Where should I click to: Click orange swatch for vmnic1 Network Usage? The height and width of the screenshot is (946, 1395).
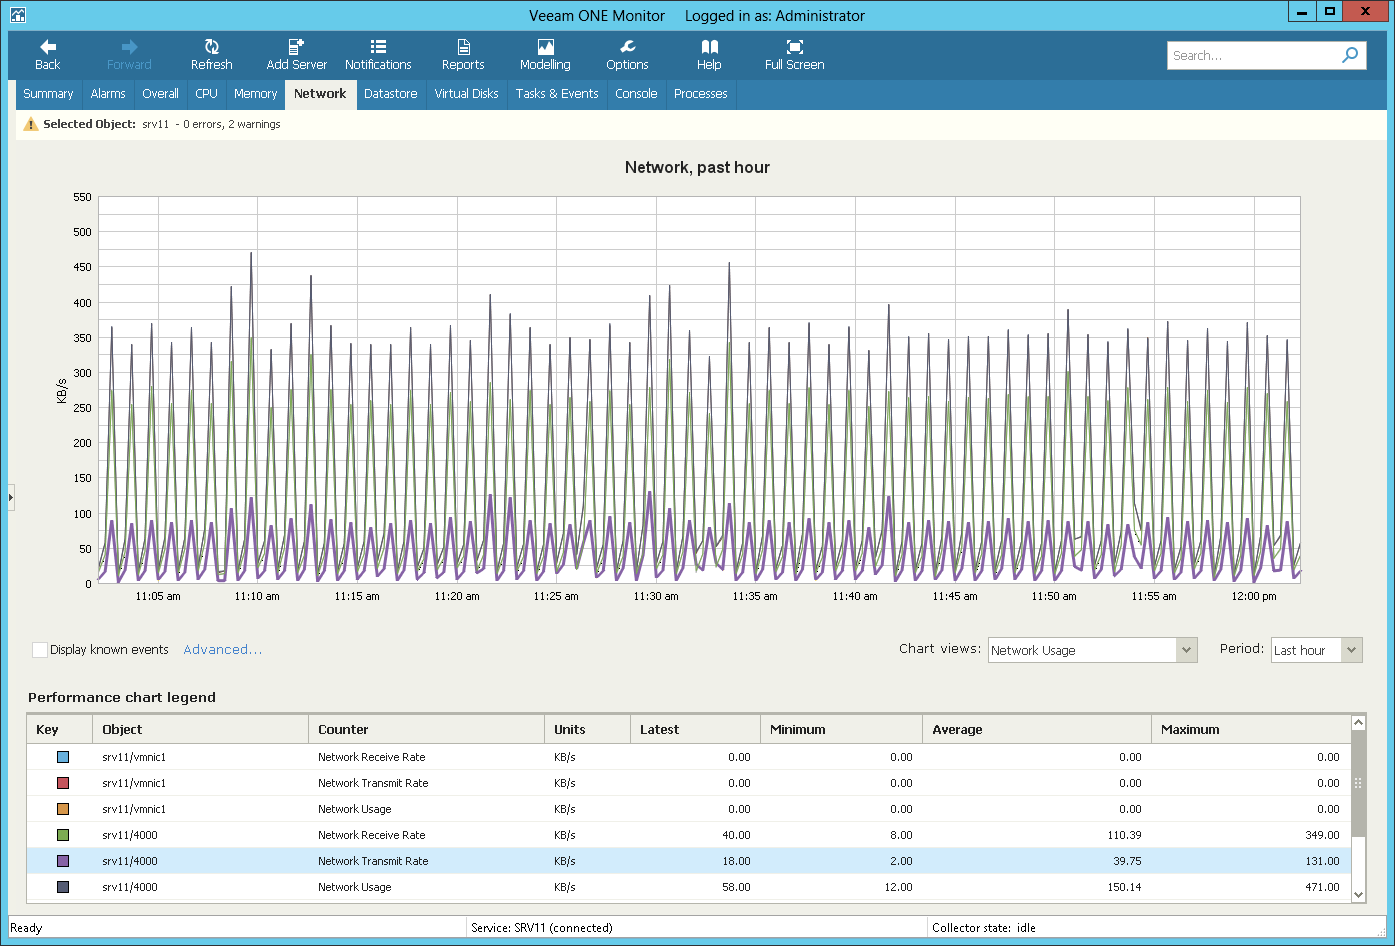tap(63, 809)
